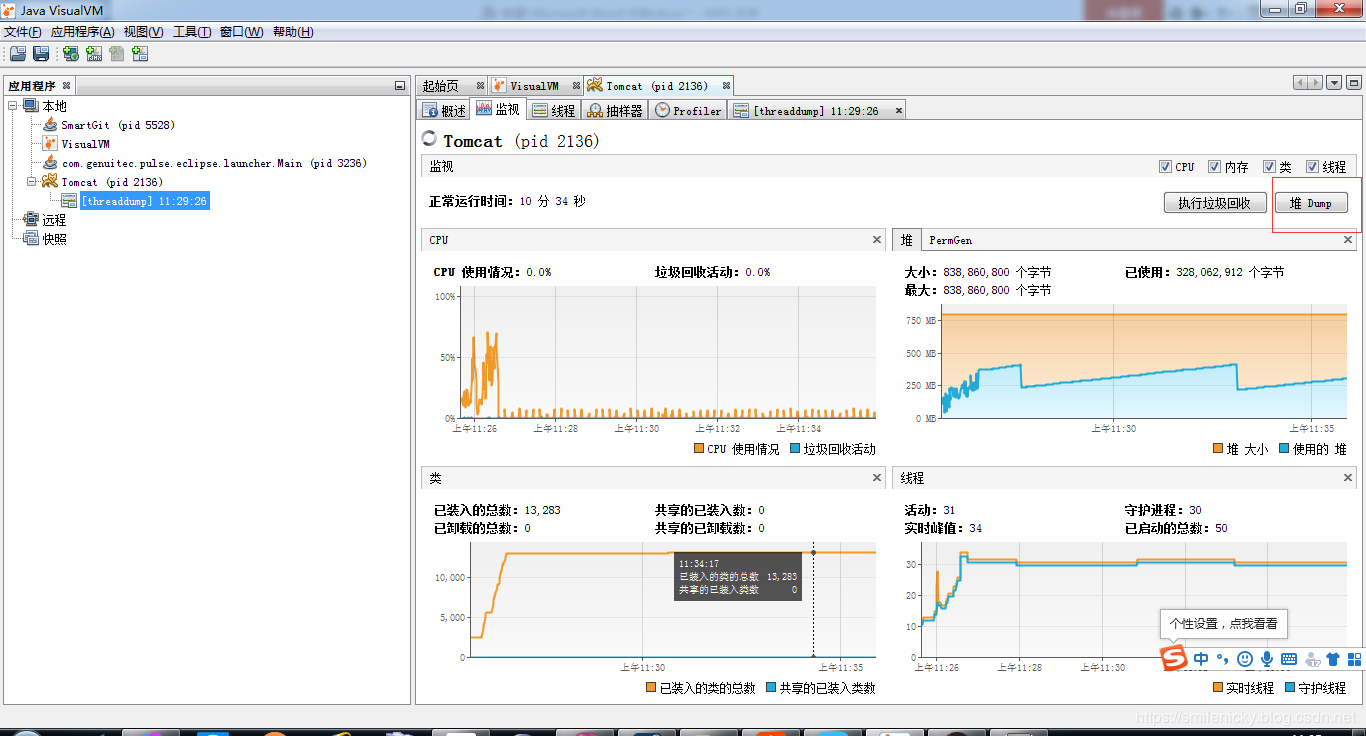This screenshot has width=1366, height=736.
Task: Switch to the 概述 overview tab
Action: point(444,110)
